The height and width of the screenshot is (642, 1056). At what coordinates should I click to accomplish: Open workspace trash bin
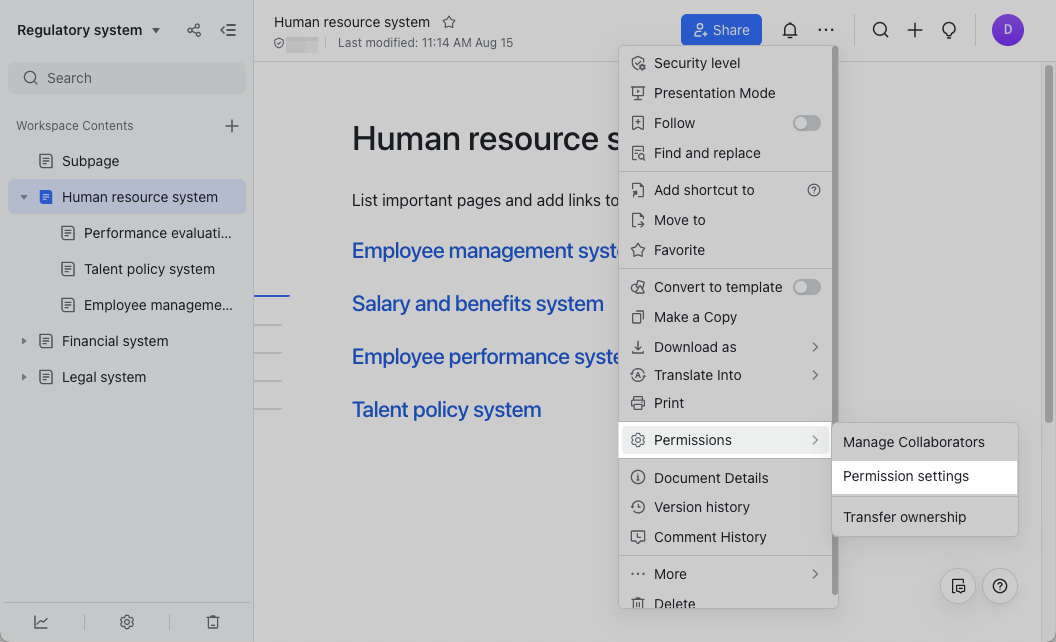[x=212, y=622]
